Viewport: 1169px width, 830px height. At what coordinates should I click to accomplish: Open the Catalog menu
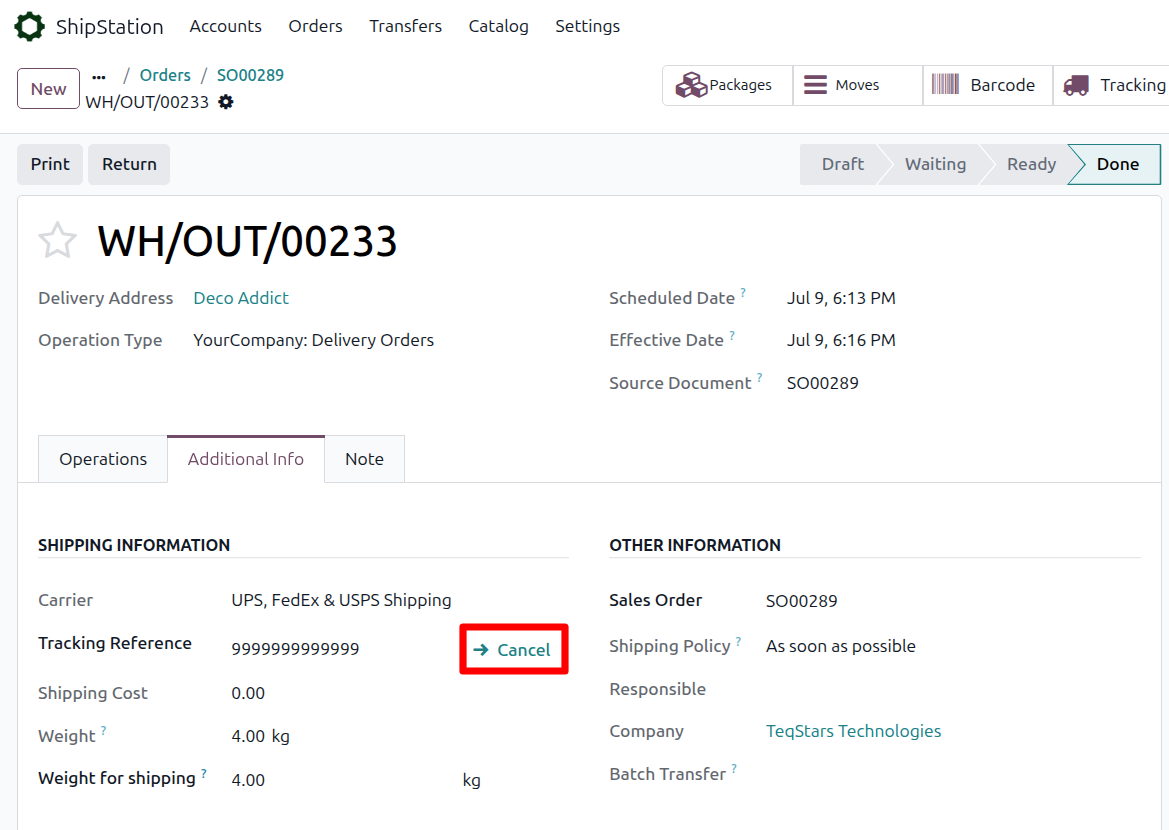click(499, 26)
